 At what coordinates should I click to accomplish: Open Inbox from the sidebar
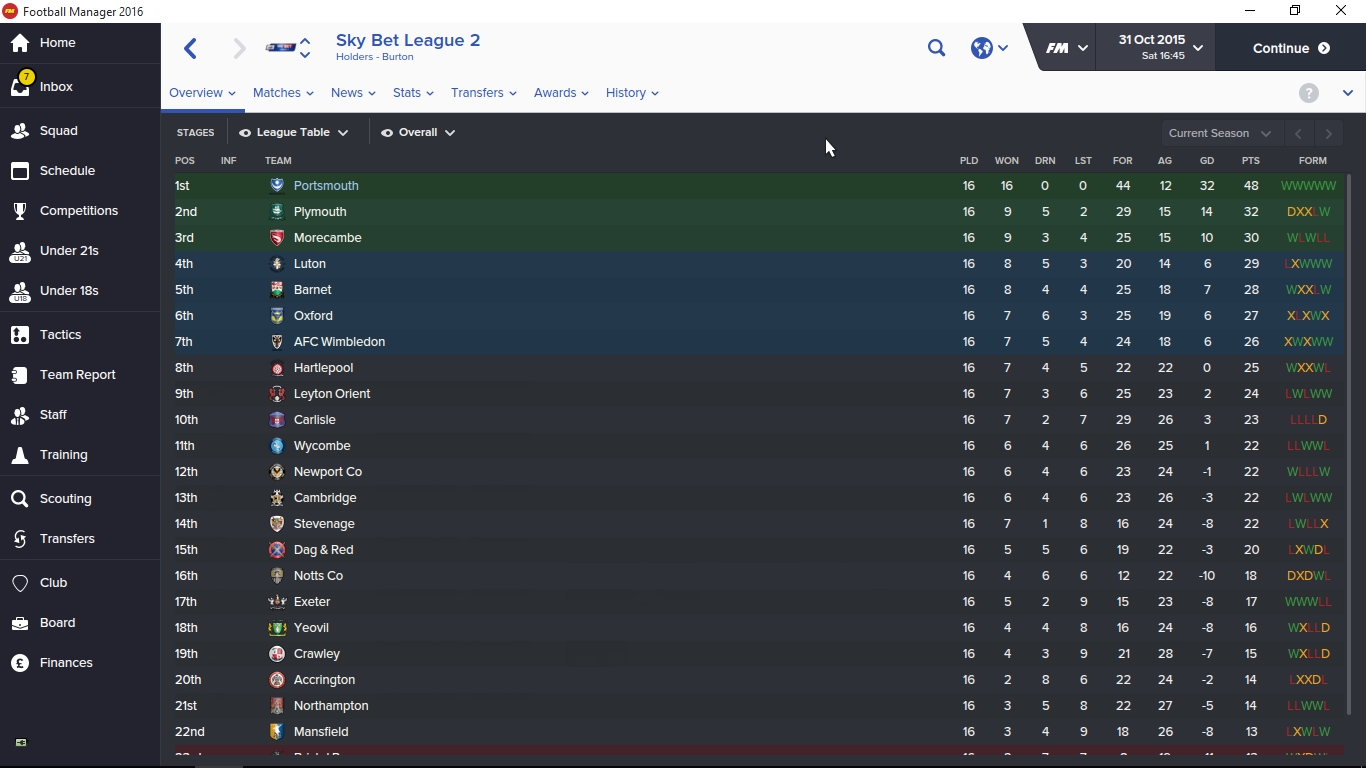56,87
